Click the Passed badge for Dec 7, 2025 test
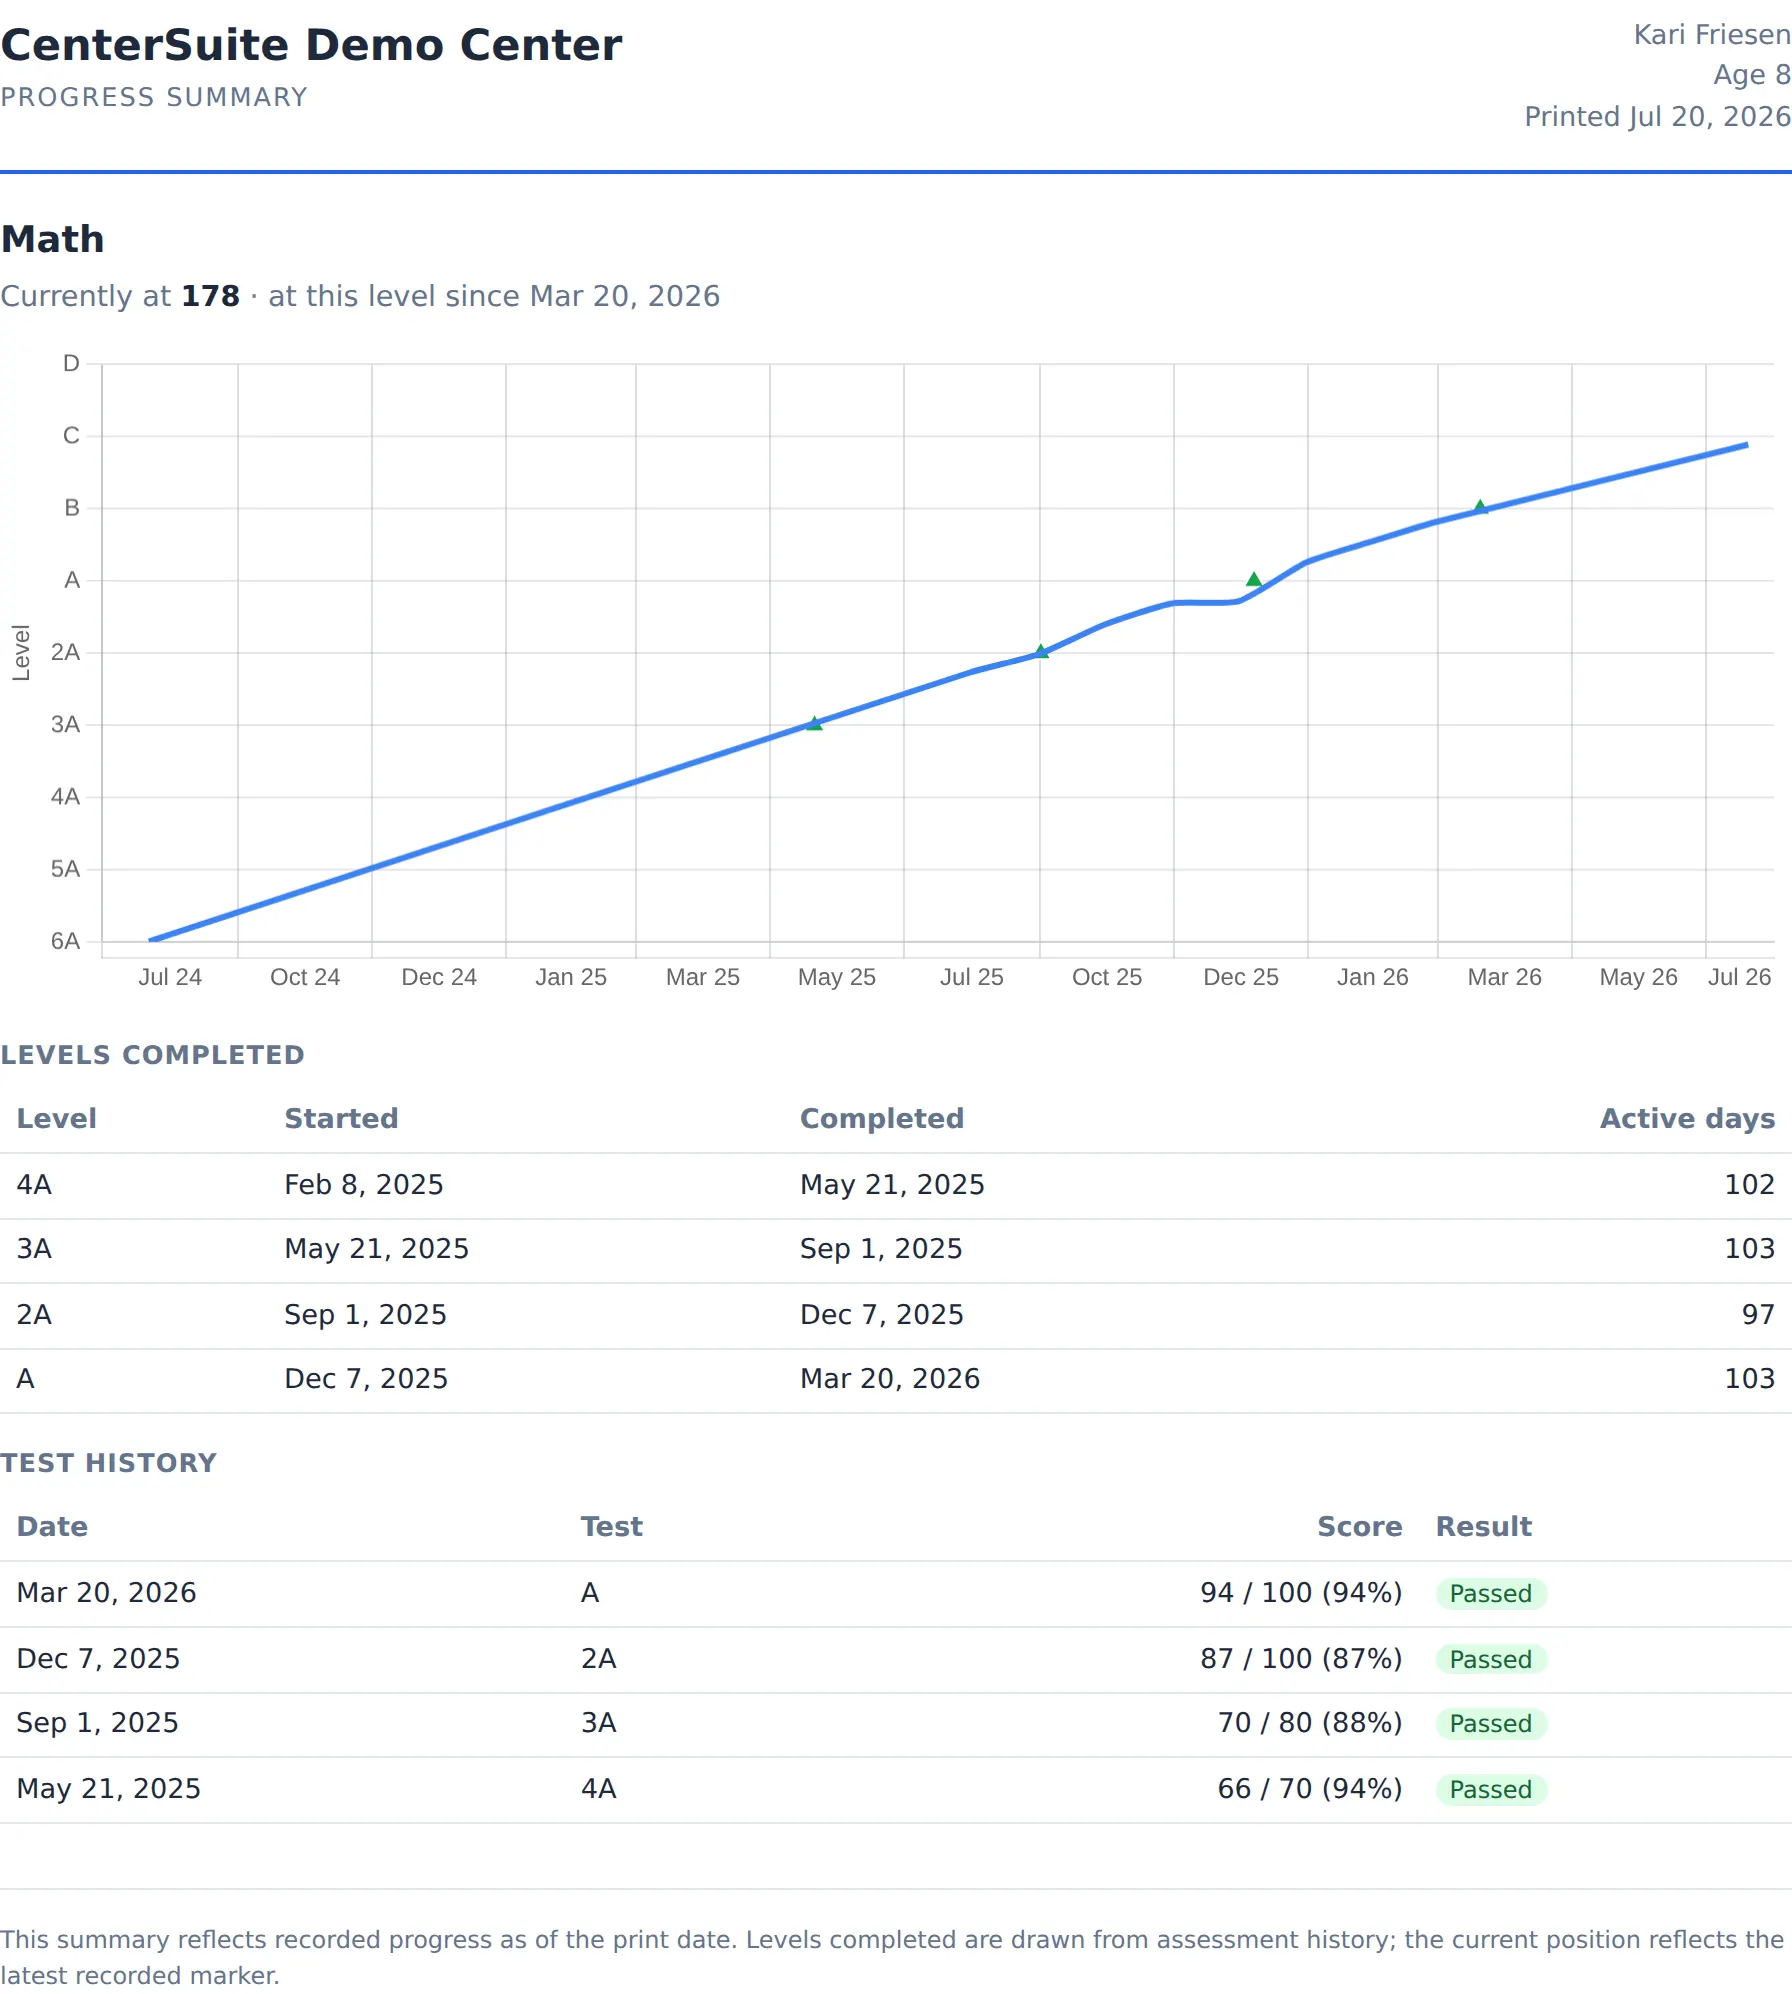1792x1994 pixels. pyautogui.click(x=1490, y=1659)
